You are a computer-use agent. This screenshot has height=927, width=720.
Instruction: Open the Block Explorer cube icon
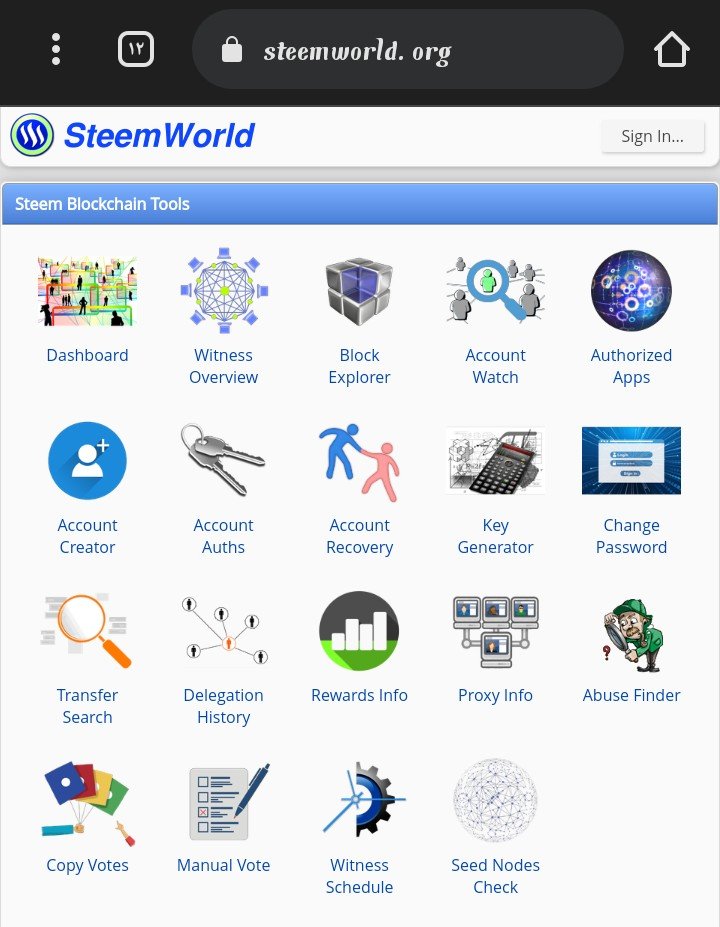coord(359,291)
